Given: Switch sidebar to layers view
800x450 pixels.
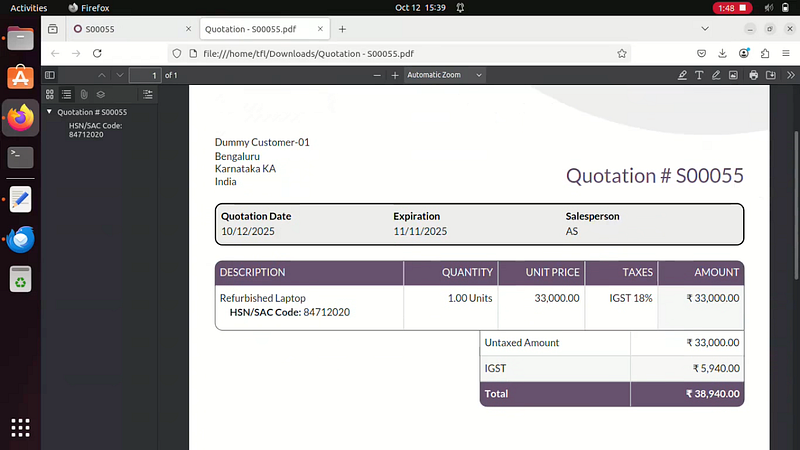Looking at the screenshot, I should coord(101,94).
